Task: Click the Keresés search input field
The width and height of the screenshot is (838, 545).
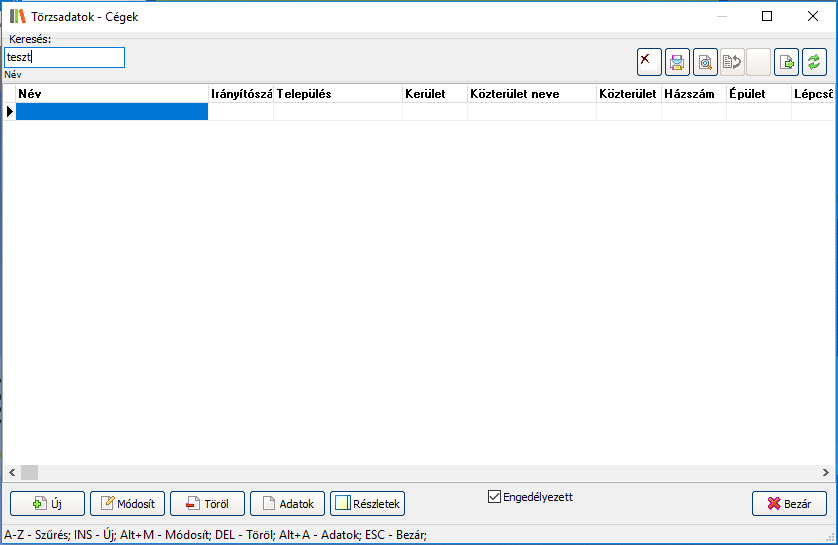Action: click(65, 58)
